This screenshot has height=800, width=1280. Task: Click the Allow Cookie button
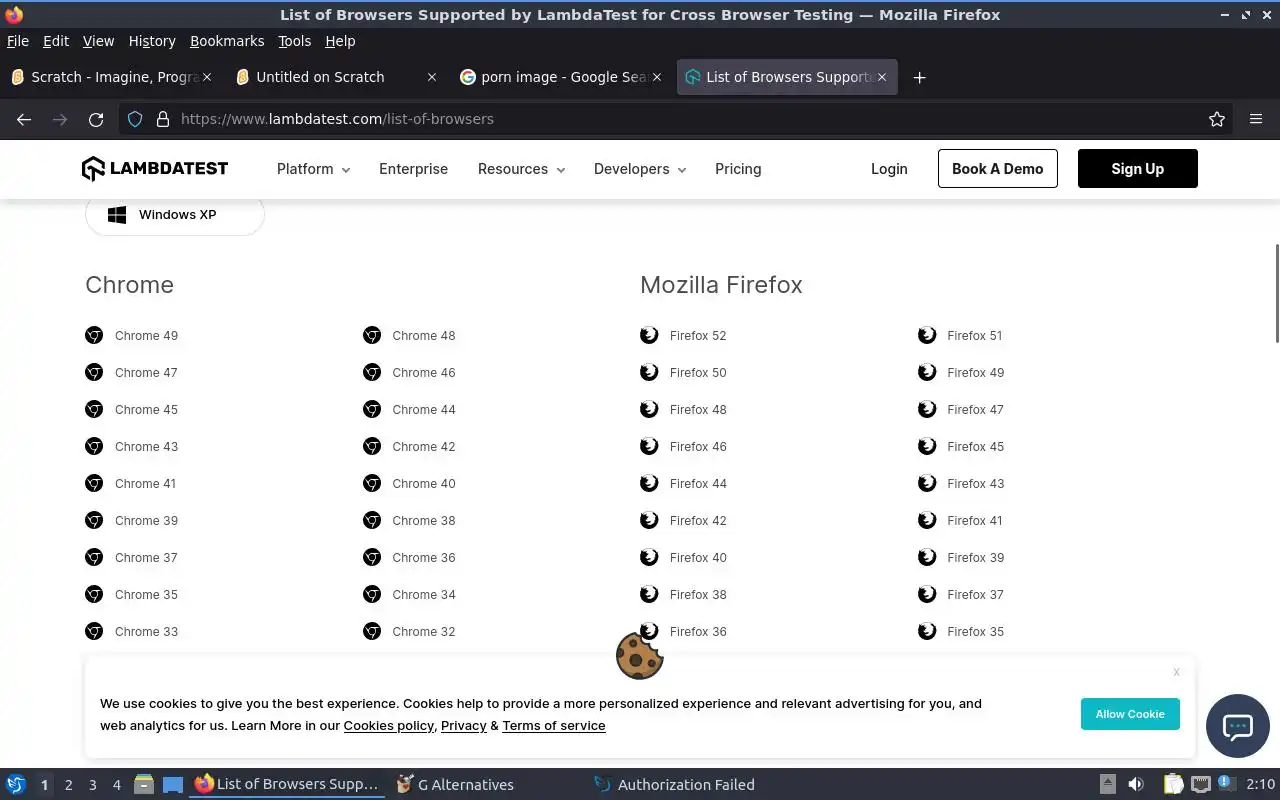coord(1130,714)
